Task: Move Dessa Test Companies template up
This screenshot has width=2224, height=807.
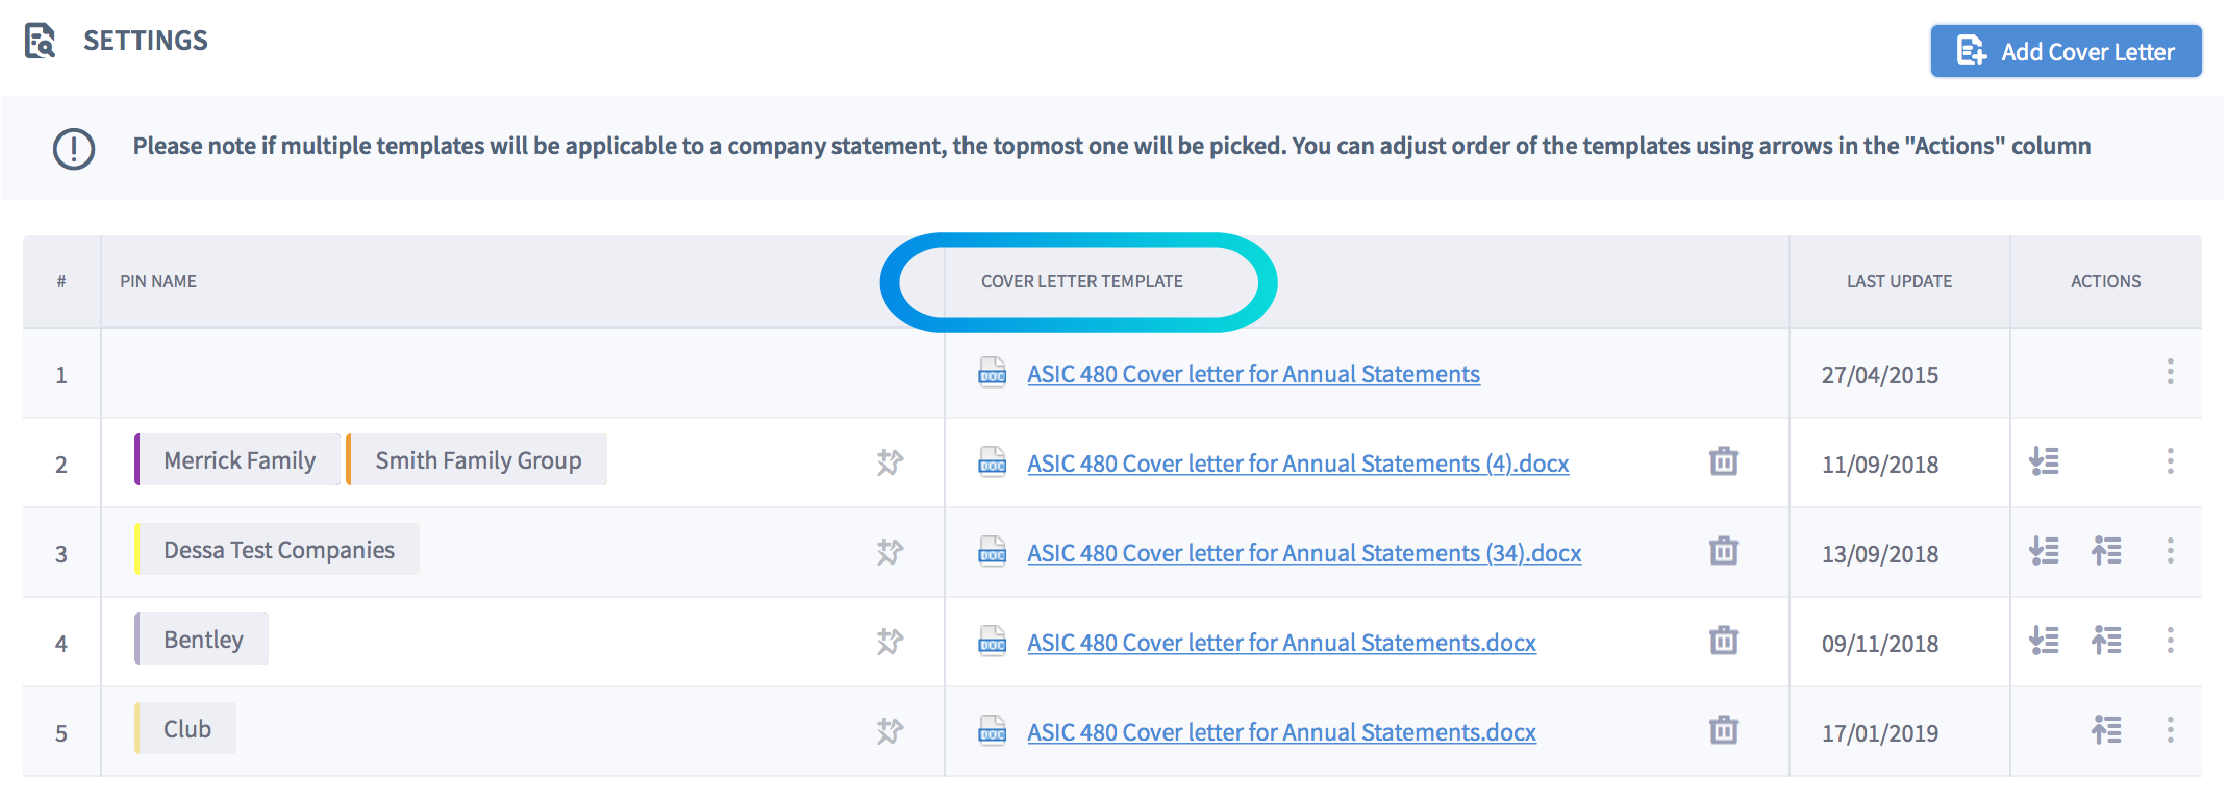Action: pos(2107,551)
